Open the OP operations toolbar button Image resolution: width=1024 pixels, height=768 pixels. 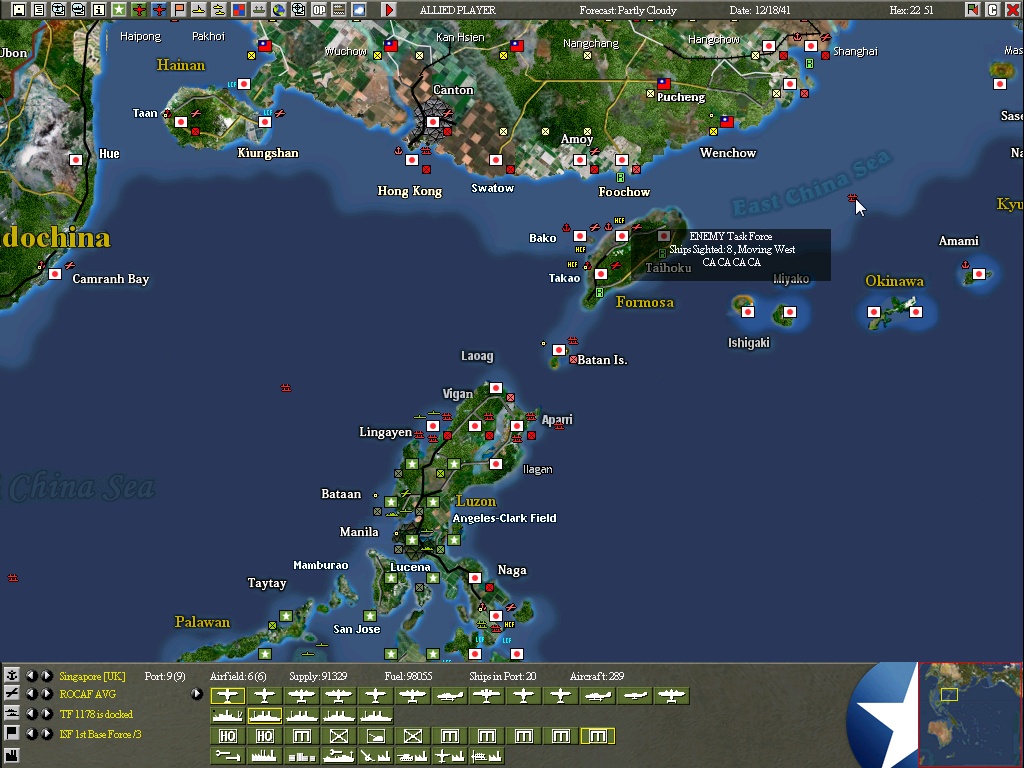pyautogui.click(x=319, y=10)
